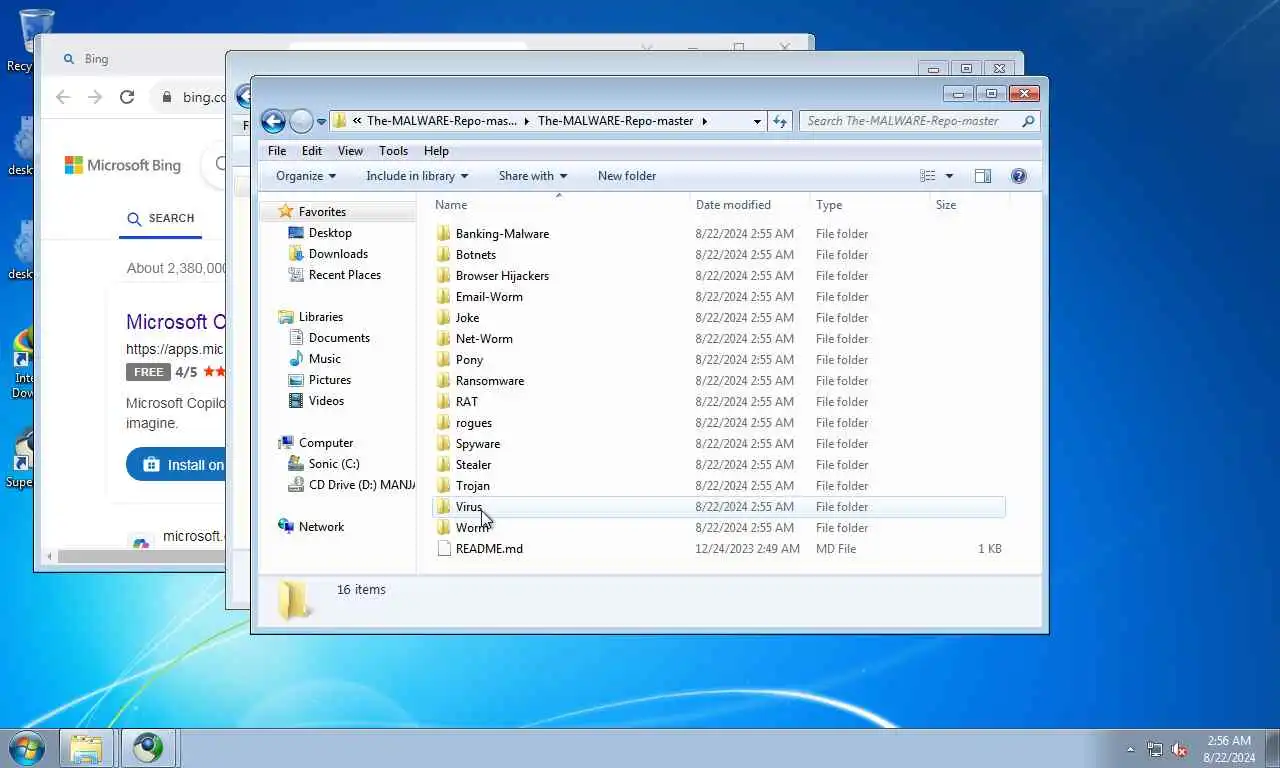Open the Windows Start orb
Viewport: 1280px width, 768px height.
[26, 748]
